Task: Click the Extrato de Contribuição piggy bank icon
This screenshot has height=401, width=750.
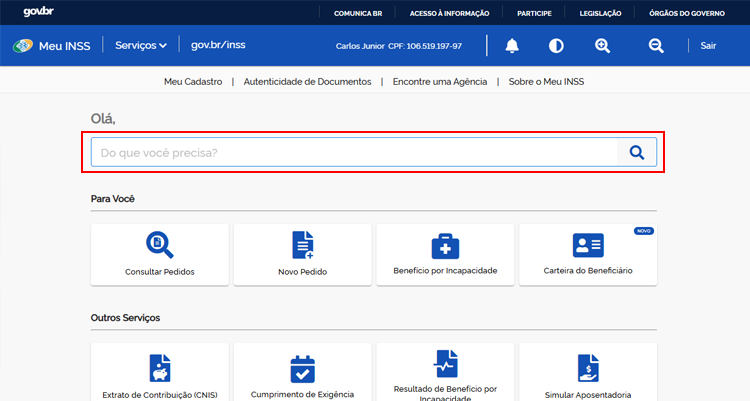Action: click(x=160, y=368)
